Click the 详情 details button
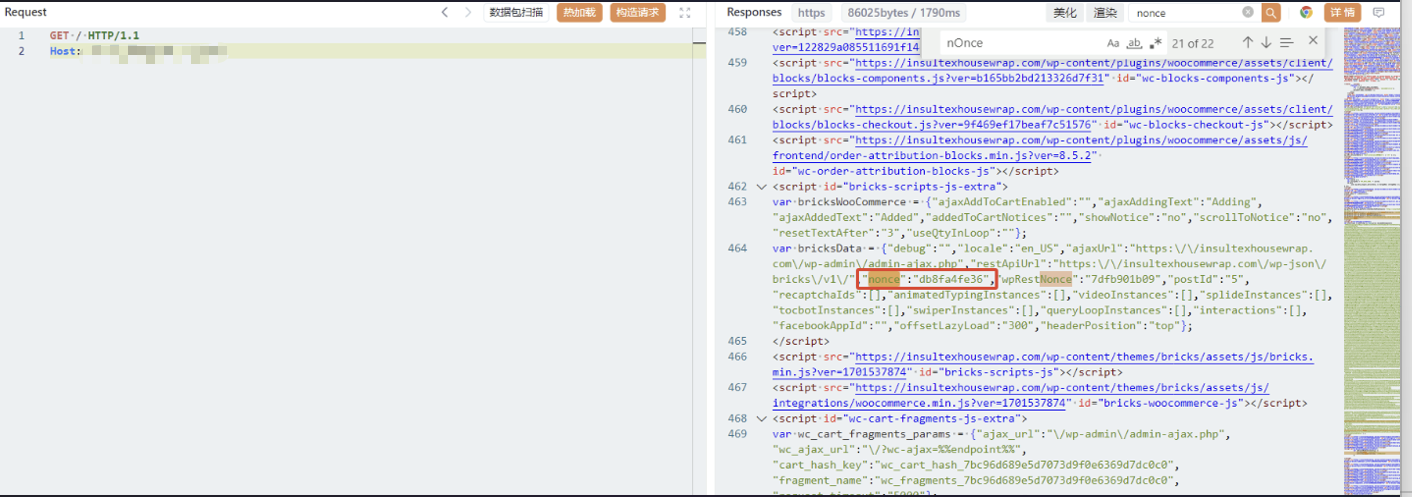Viewport: 1412px width, 497px height. click(x=1343, y=13)
